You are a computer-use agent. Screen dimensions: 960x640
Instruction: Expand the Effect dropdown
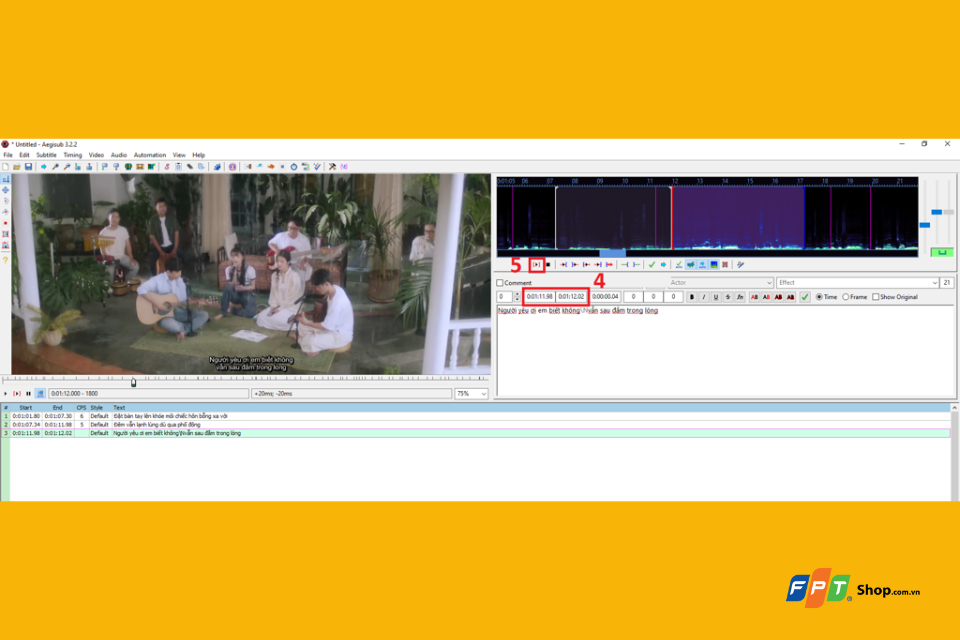pyautogui.click(x=857, y=283)
